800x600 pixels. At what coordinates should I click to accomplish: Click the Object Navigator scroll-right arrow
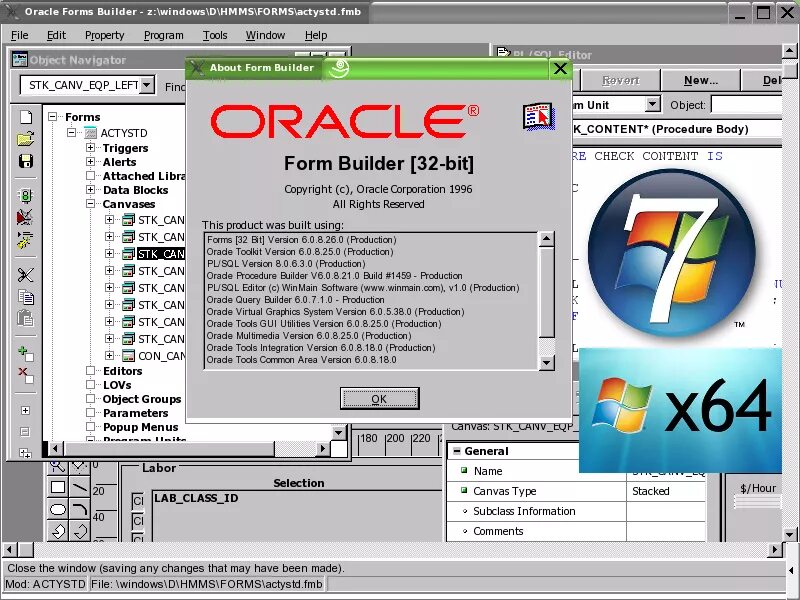(x=322, y=449)
